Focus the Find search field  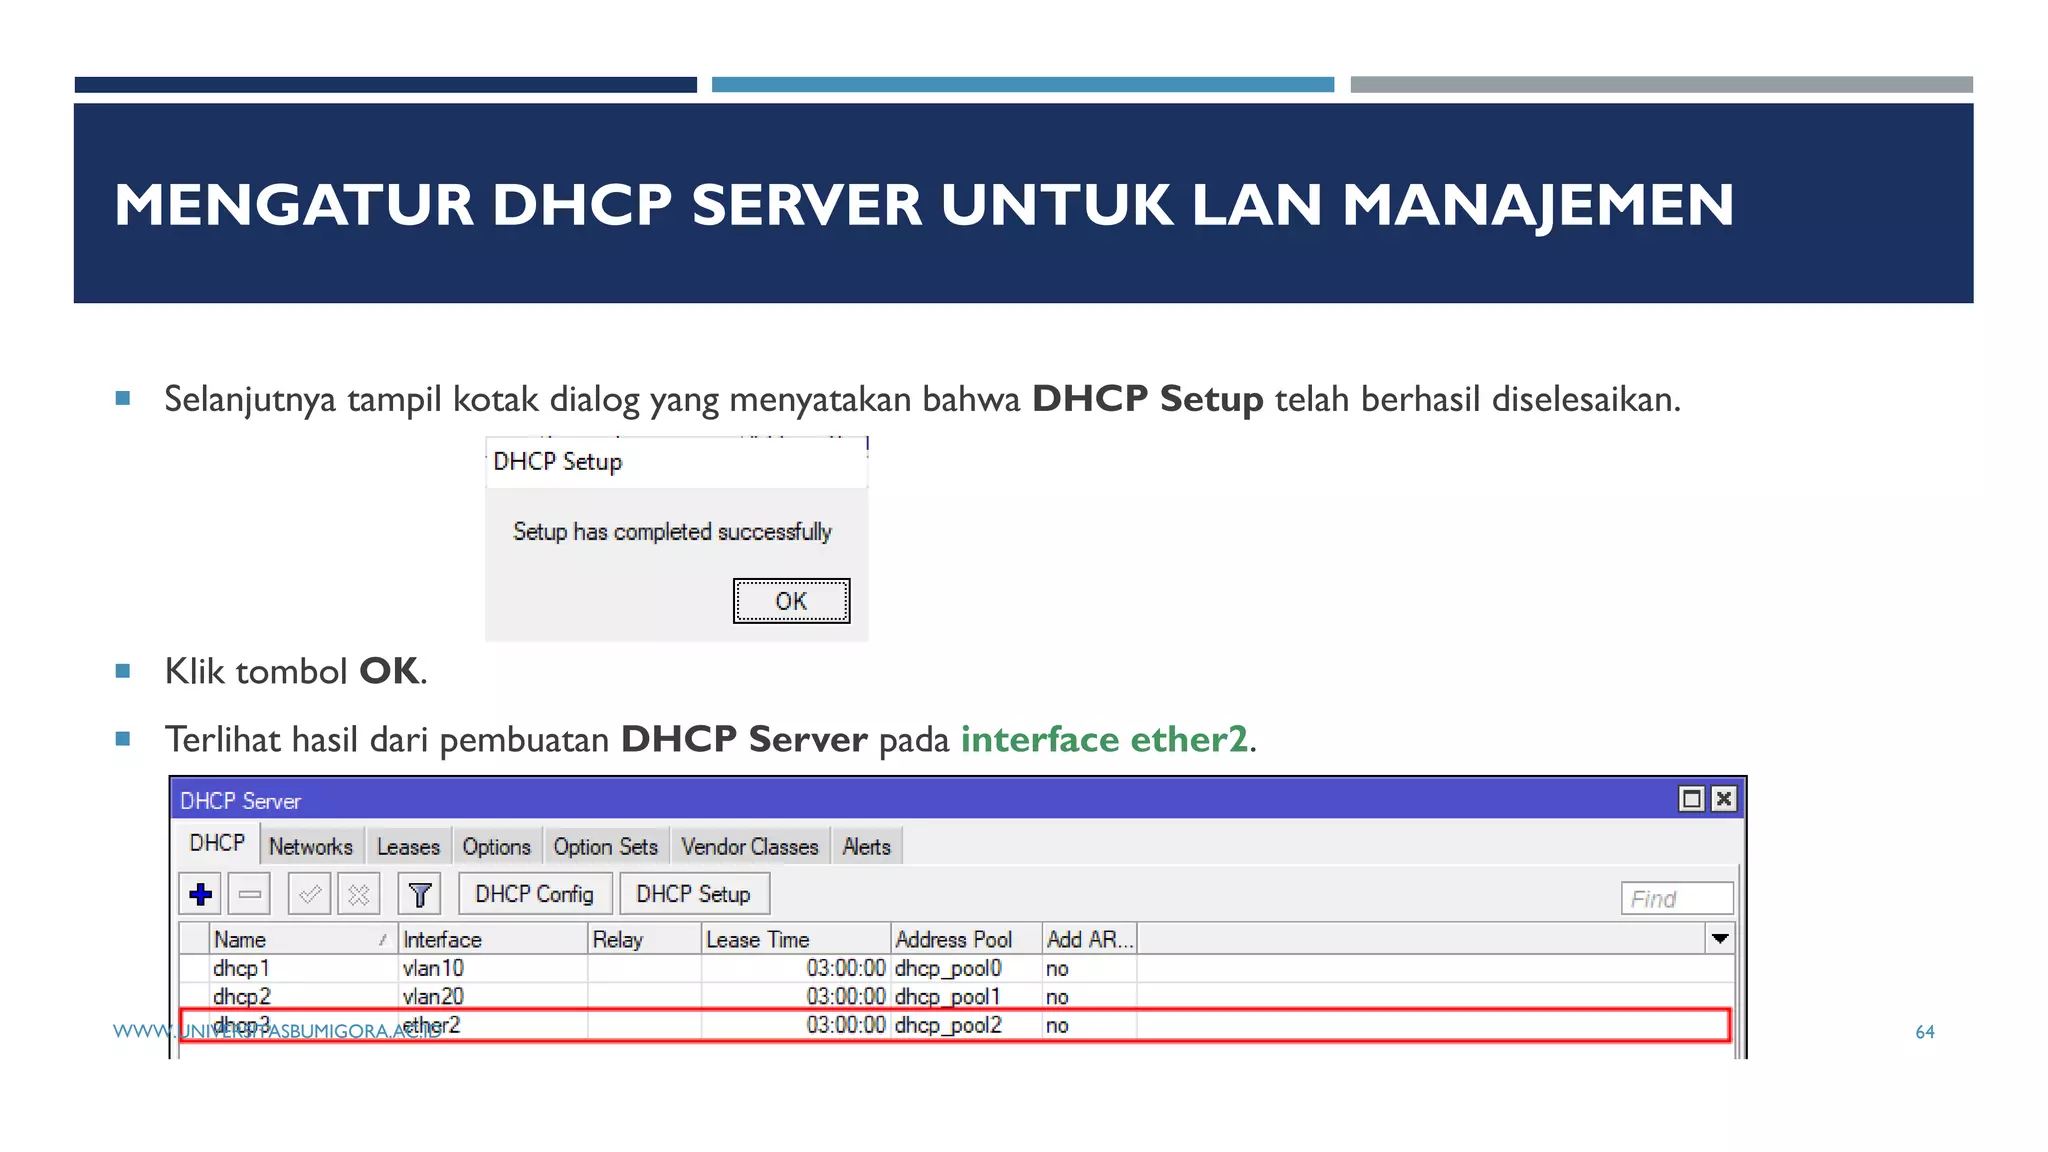[1677, 899]
